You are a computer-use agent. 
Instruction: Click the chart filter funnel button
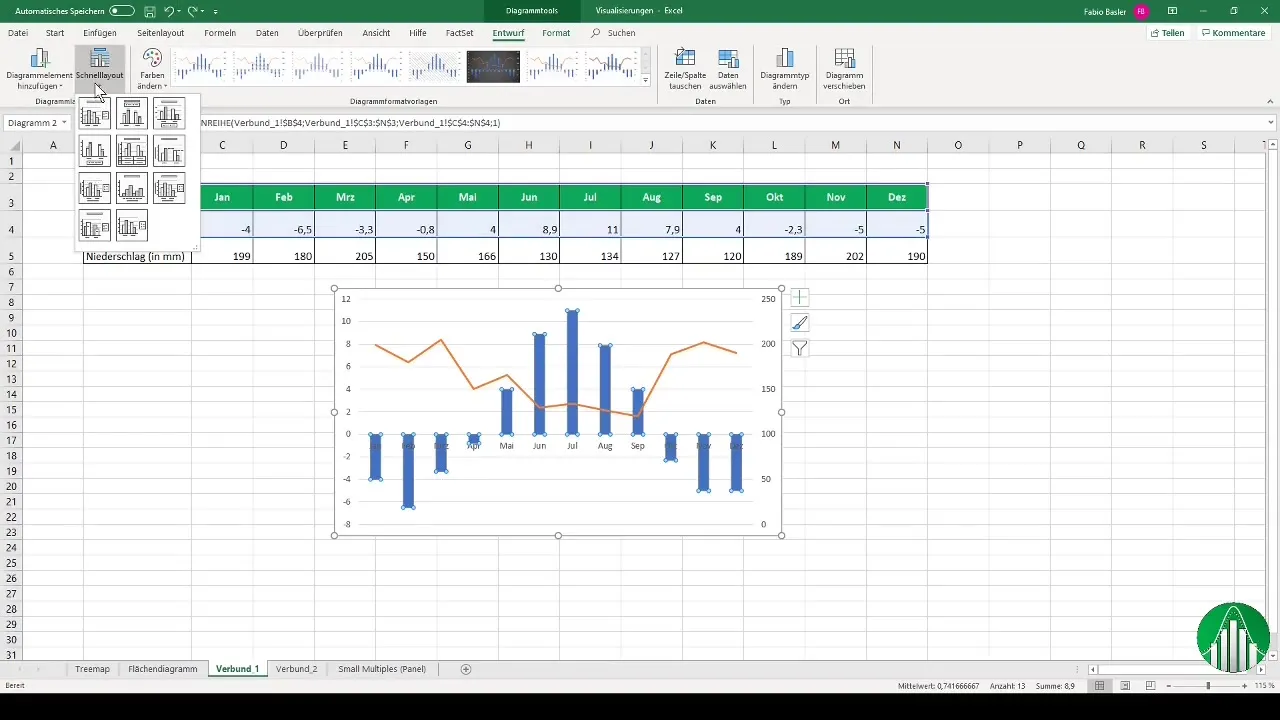pyautogui.click(x=800, y=348)
